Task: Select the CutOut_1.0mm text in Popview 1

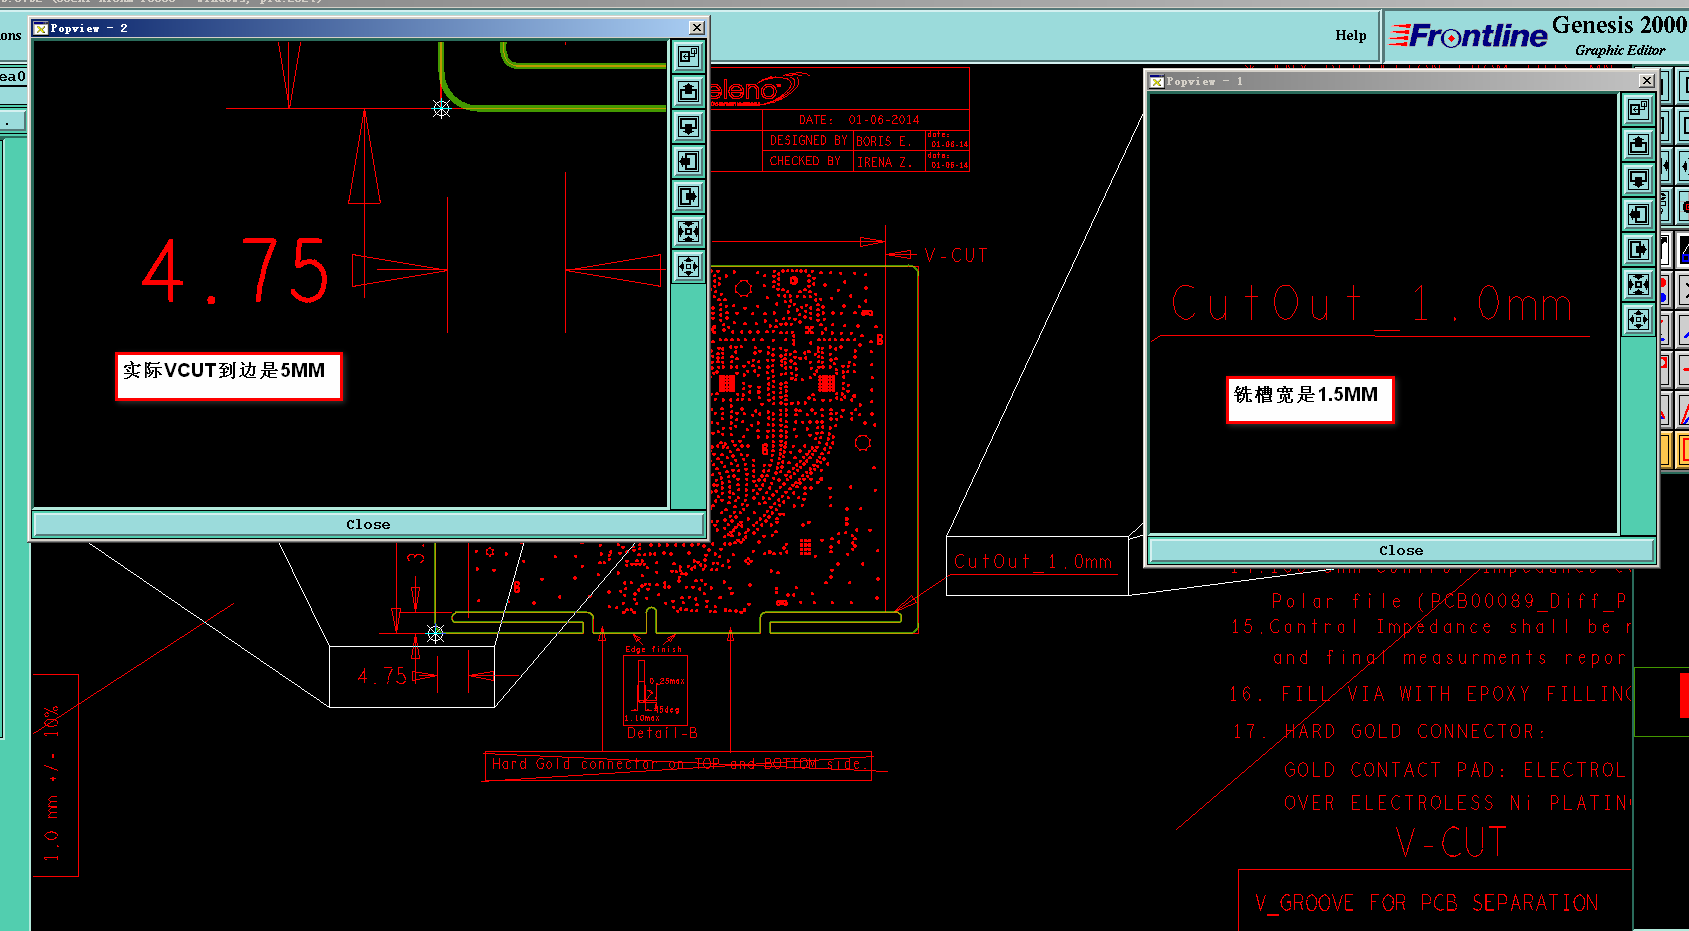Action: click(x=1371, y=303)
